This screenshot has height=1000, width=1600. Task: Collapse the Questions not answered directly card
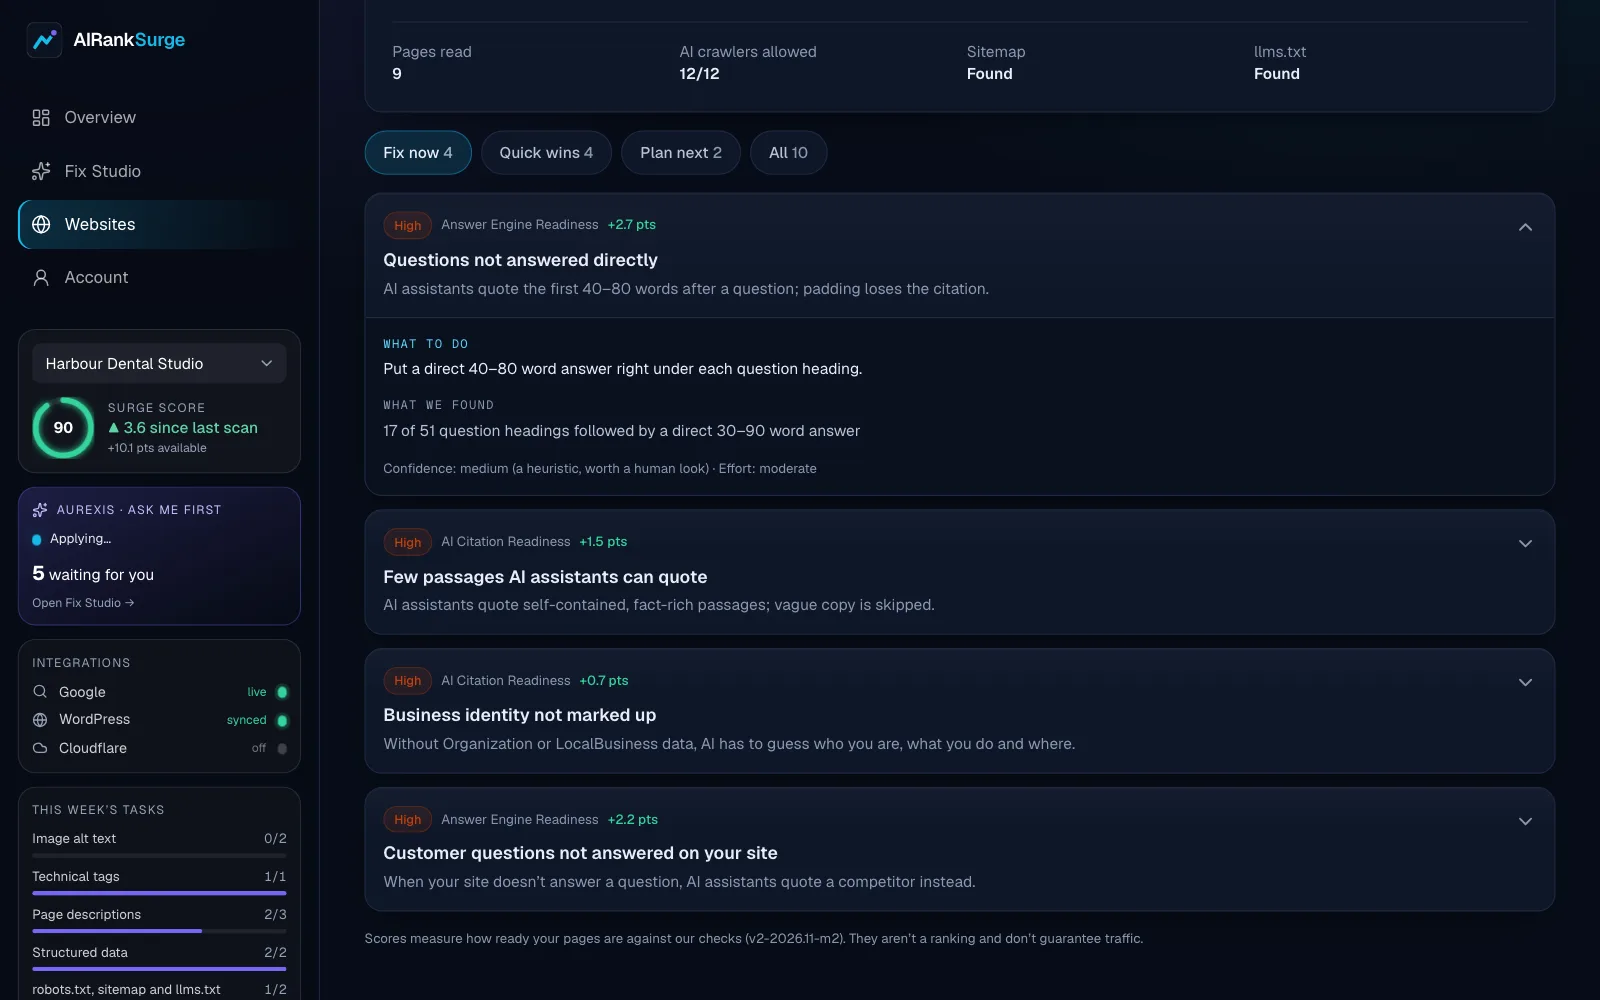(1525, 227)
